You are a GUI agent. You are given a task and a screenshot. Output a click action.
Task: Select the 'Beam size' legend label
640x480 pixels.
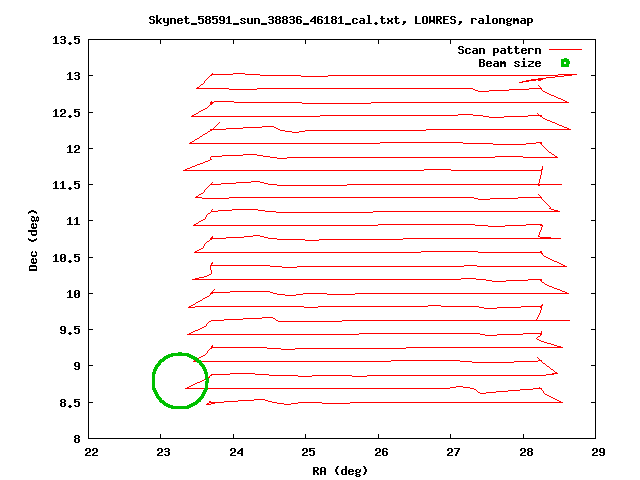click(510, 63)
